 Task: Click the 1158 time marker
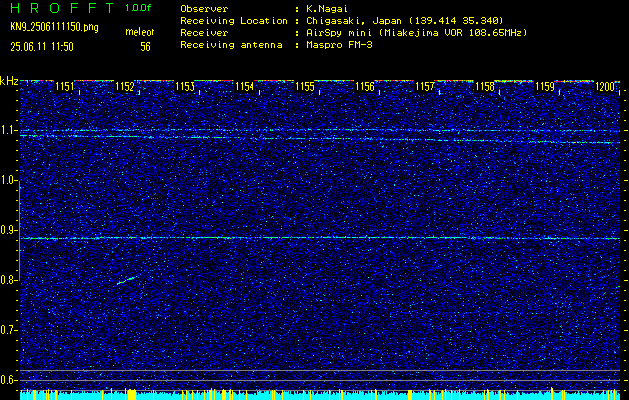click(x=485, y=86)
